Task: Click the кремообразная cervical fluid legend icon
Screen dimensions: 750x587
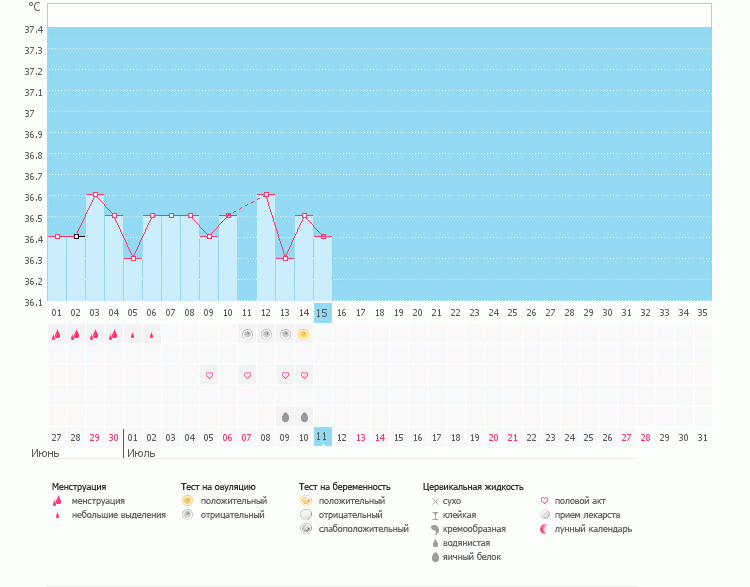Action: point(435,529)
